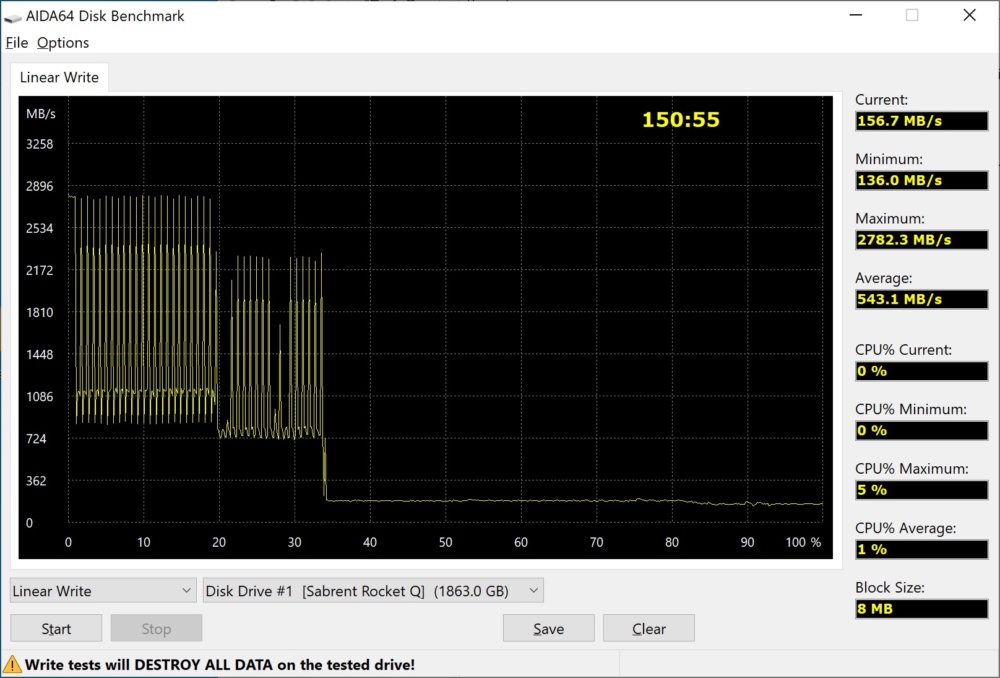Click the Current value 156.7 MB/s
Image resolution: width=1000 pixels, height=678 pixels.
[922, 121]
